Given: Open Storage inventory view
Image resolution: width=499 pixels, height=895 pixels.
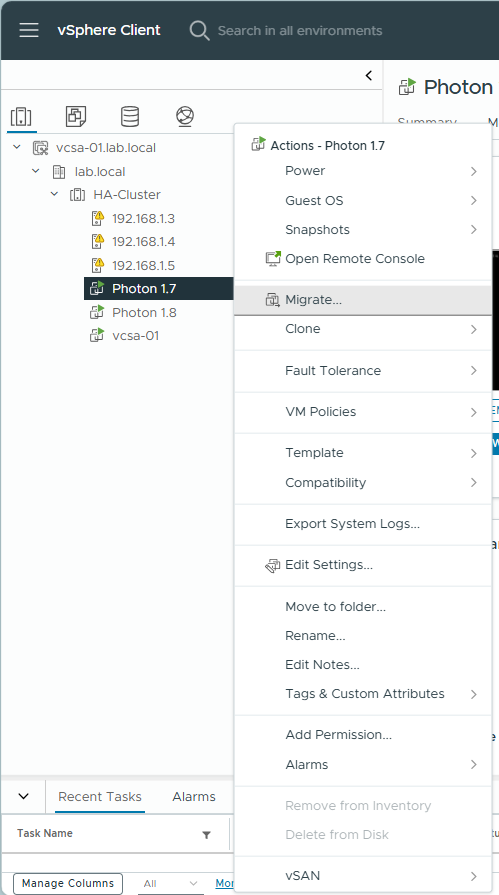Looking at the screenshot, I should click(x=130, y=116).
